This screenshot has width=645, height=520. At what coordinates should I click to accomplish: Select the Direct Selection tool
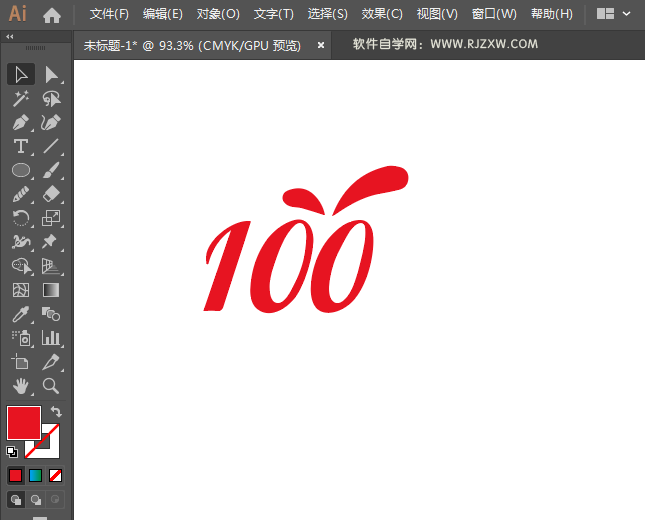pos(51,74)
